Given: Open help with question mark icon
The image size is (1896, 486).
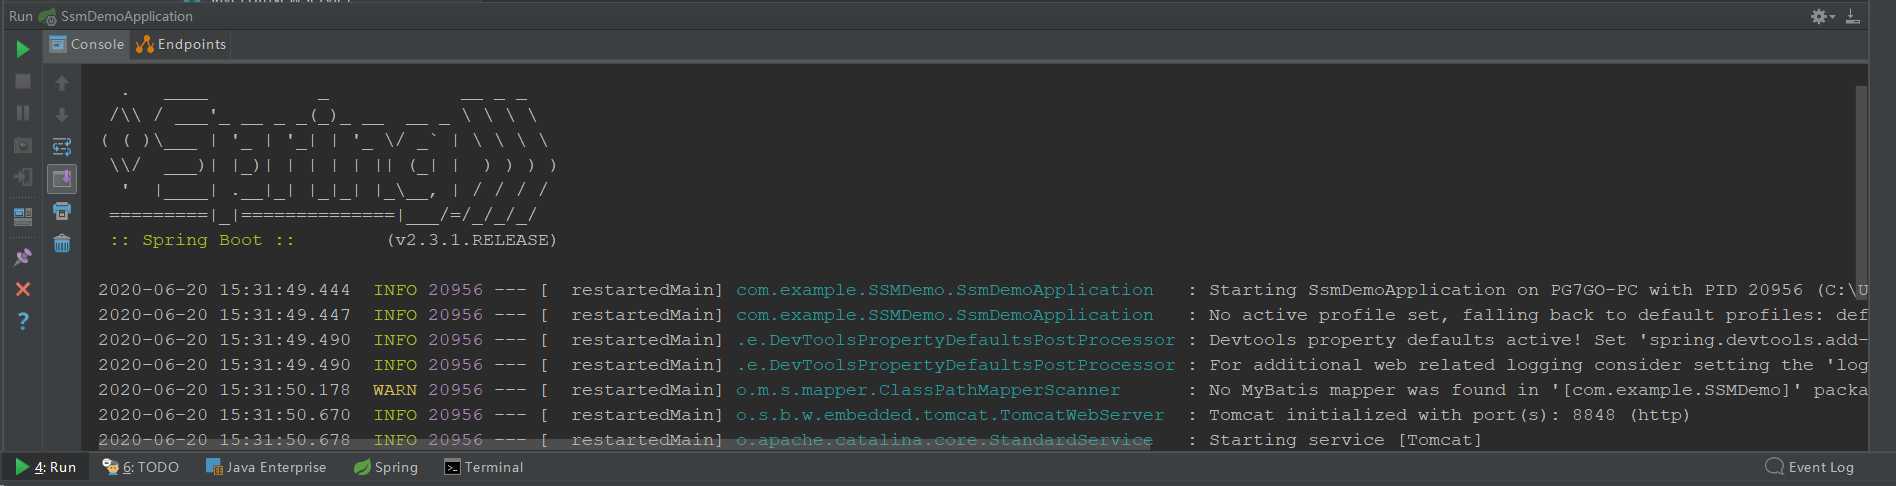Looking at the screenshot, I should click(x=22, y=321).
